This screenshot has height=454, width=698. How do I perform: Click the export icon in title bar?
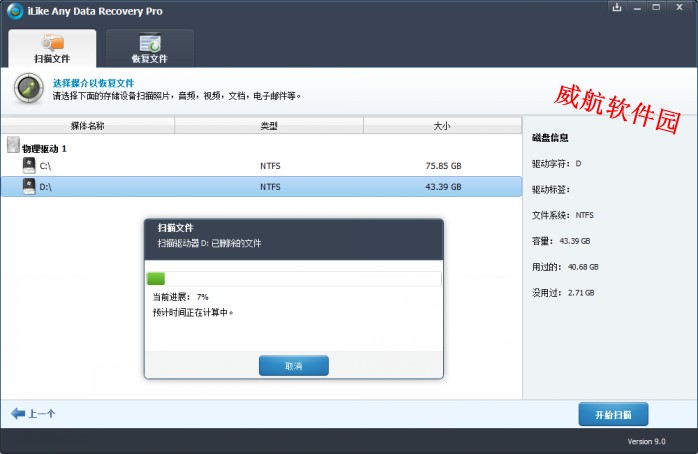pyautogui.click(x=617, y=7)
